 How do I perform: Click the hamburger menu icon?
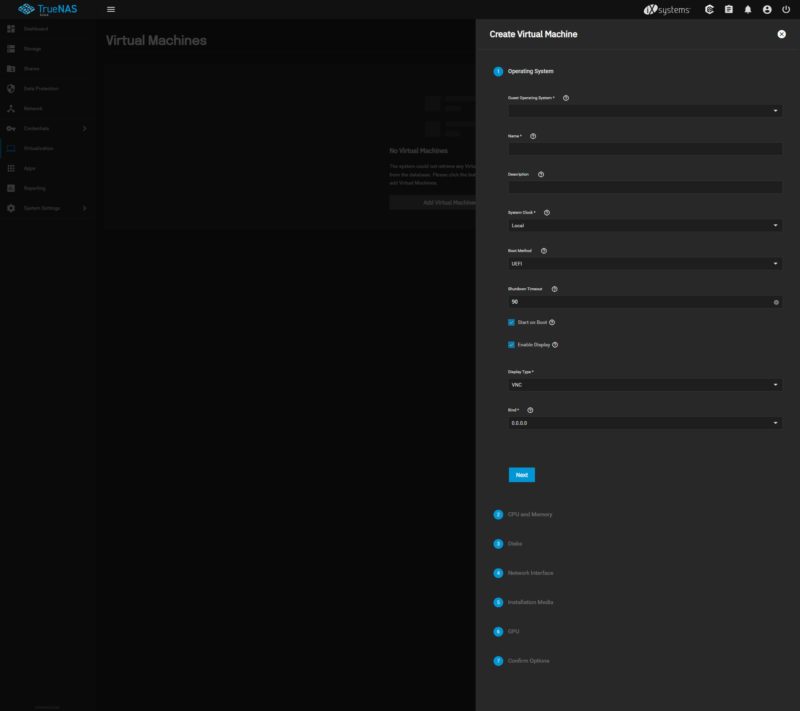coord(111,9)
